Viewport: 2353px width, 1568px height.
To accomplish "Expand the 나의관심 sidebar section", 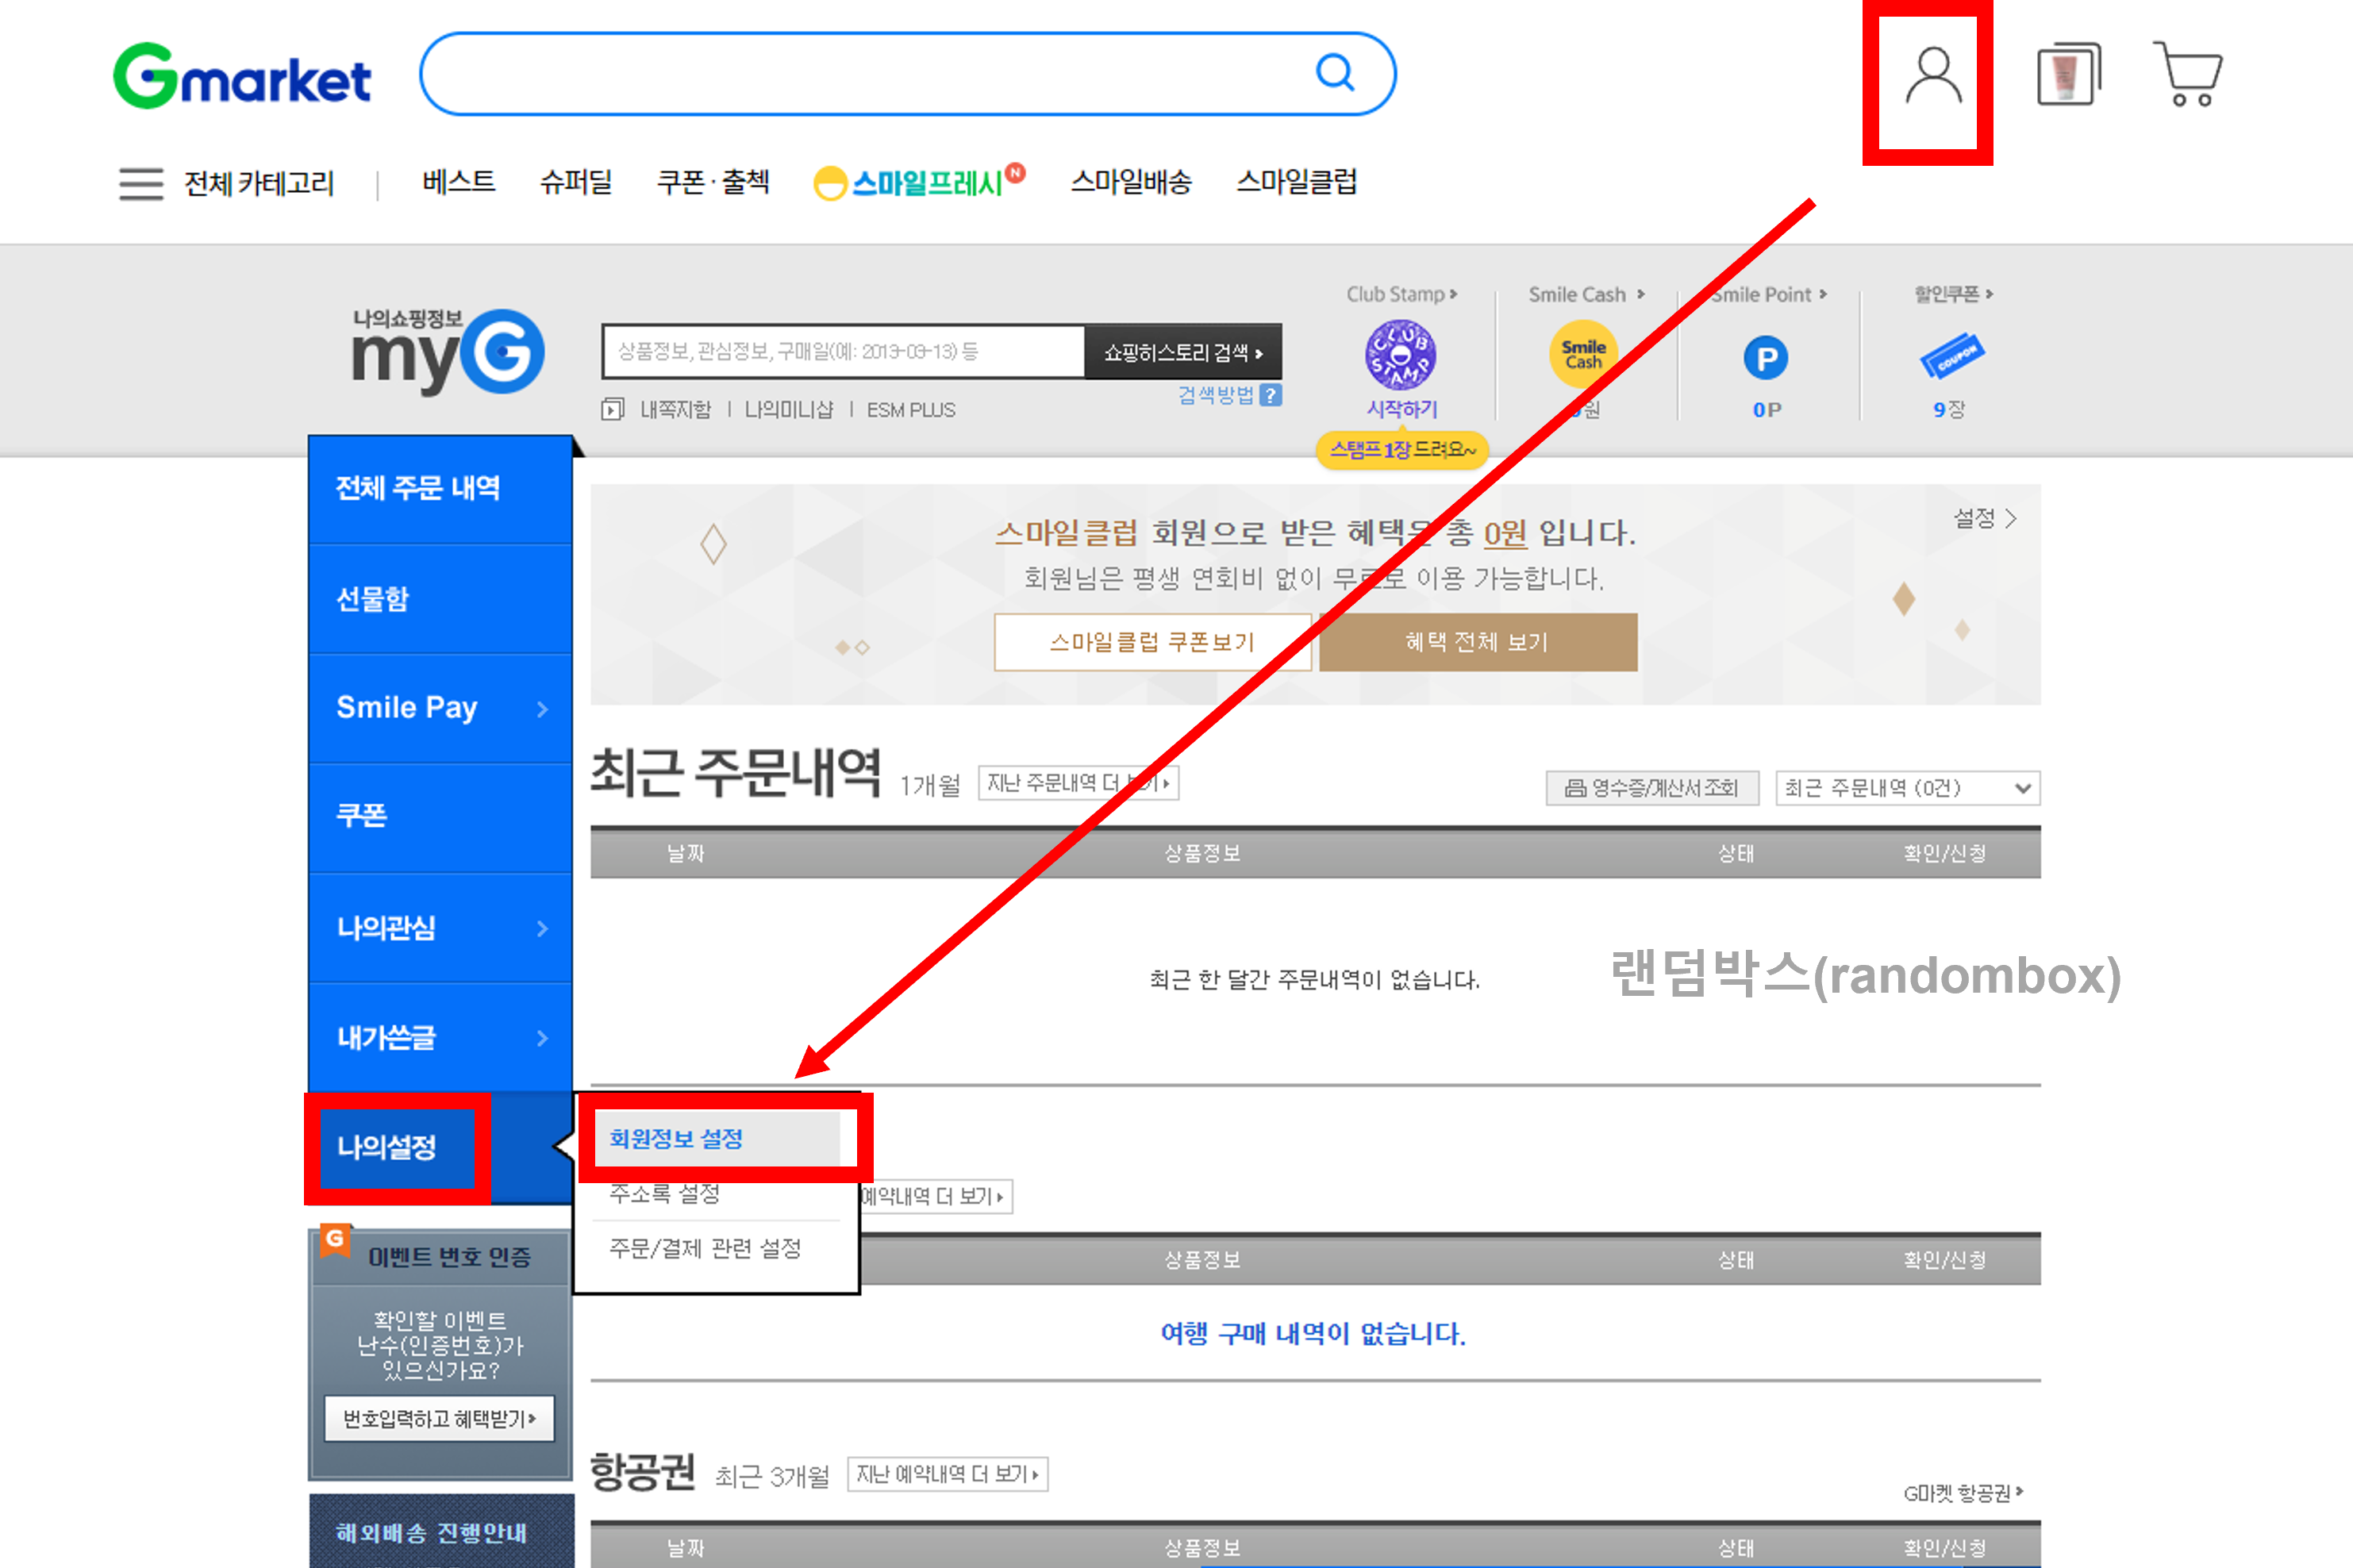I will [440, 928].
